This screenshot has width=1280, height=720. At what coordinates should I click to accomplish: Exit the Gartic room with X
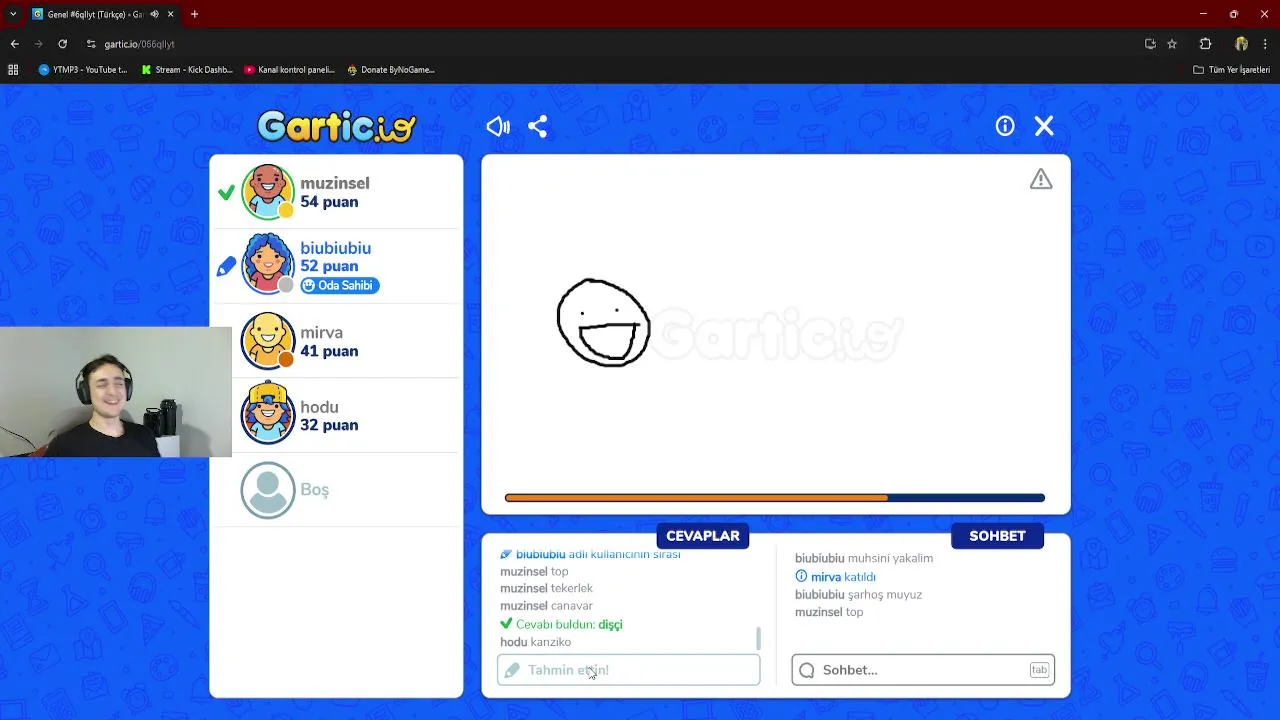pos(1044,126)
